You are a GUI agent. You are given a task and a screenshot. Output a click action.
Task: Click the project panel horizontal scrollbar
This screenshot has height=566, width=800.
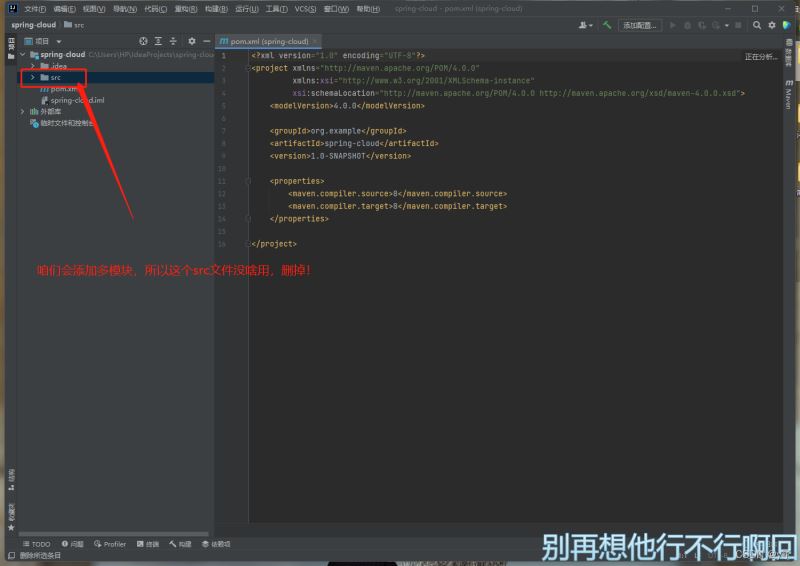click(115, 534)
